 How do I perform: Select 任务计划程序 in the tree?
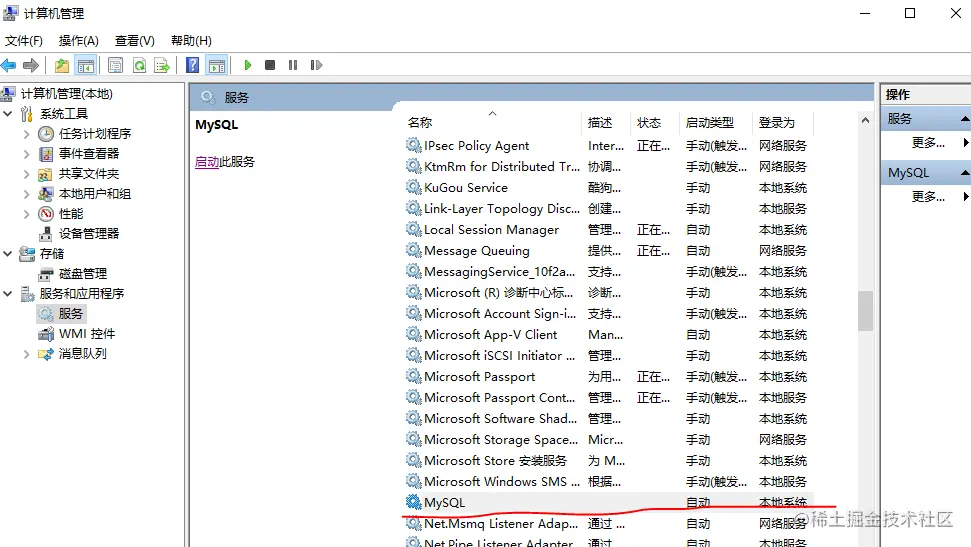pos(95,134)
